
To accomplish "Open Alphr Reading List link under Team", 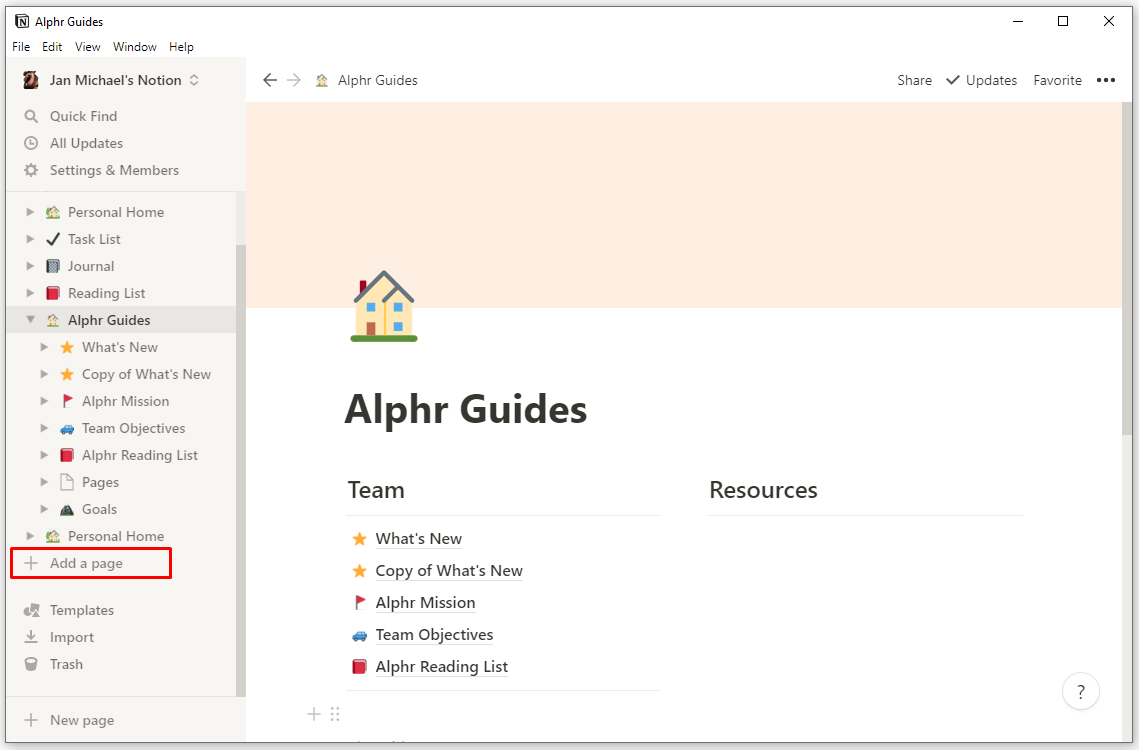I will coord(442,666).
